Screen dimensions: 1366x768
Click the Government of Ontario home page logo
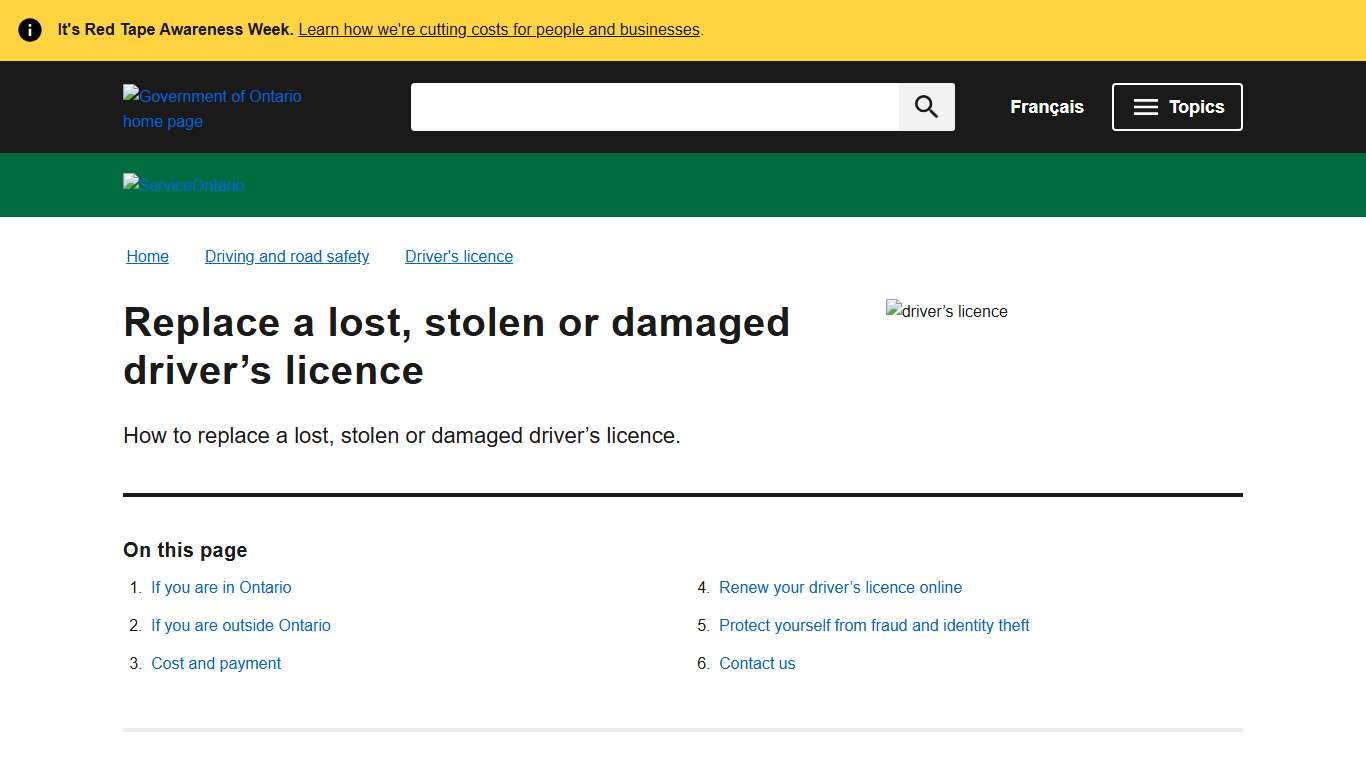pos(212,107)
